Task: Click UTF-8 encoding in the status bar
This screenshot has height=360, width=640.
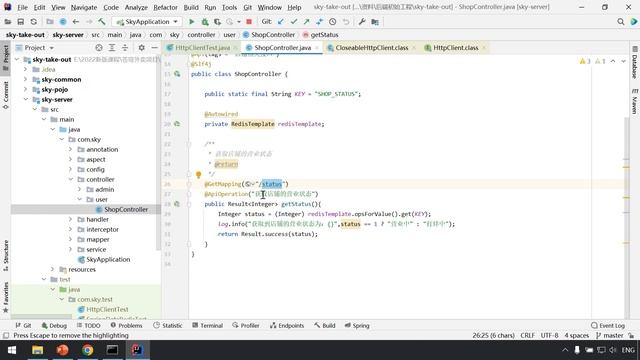Action: [x=549, y=336]
